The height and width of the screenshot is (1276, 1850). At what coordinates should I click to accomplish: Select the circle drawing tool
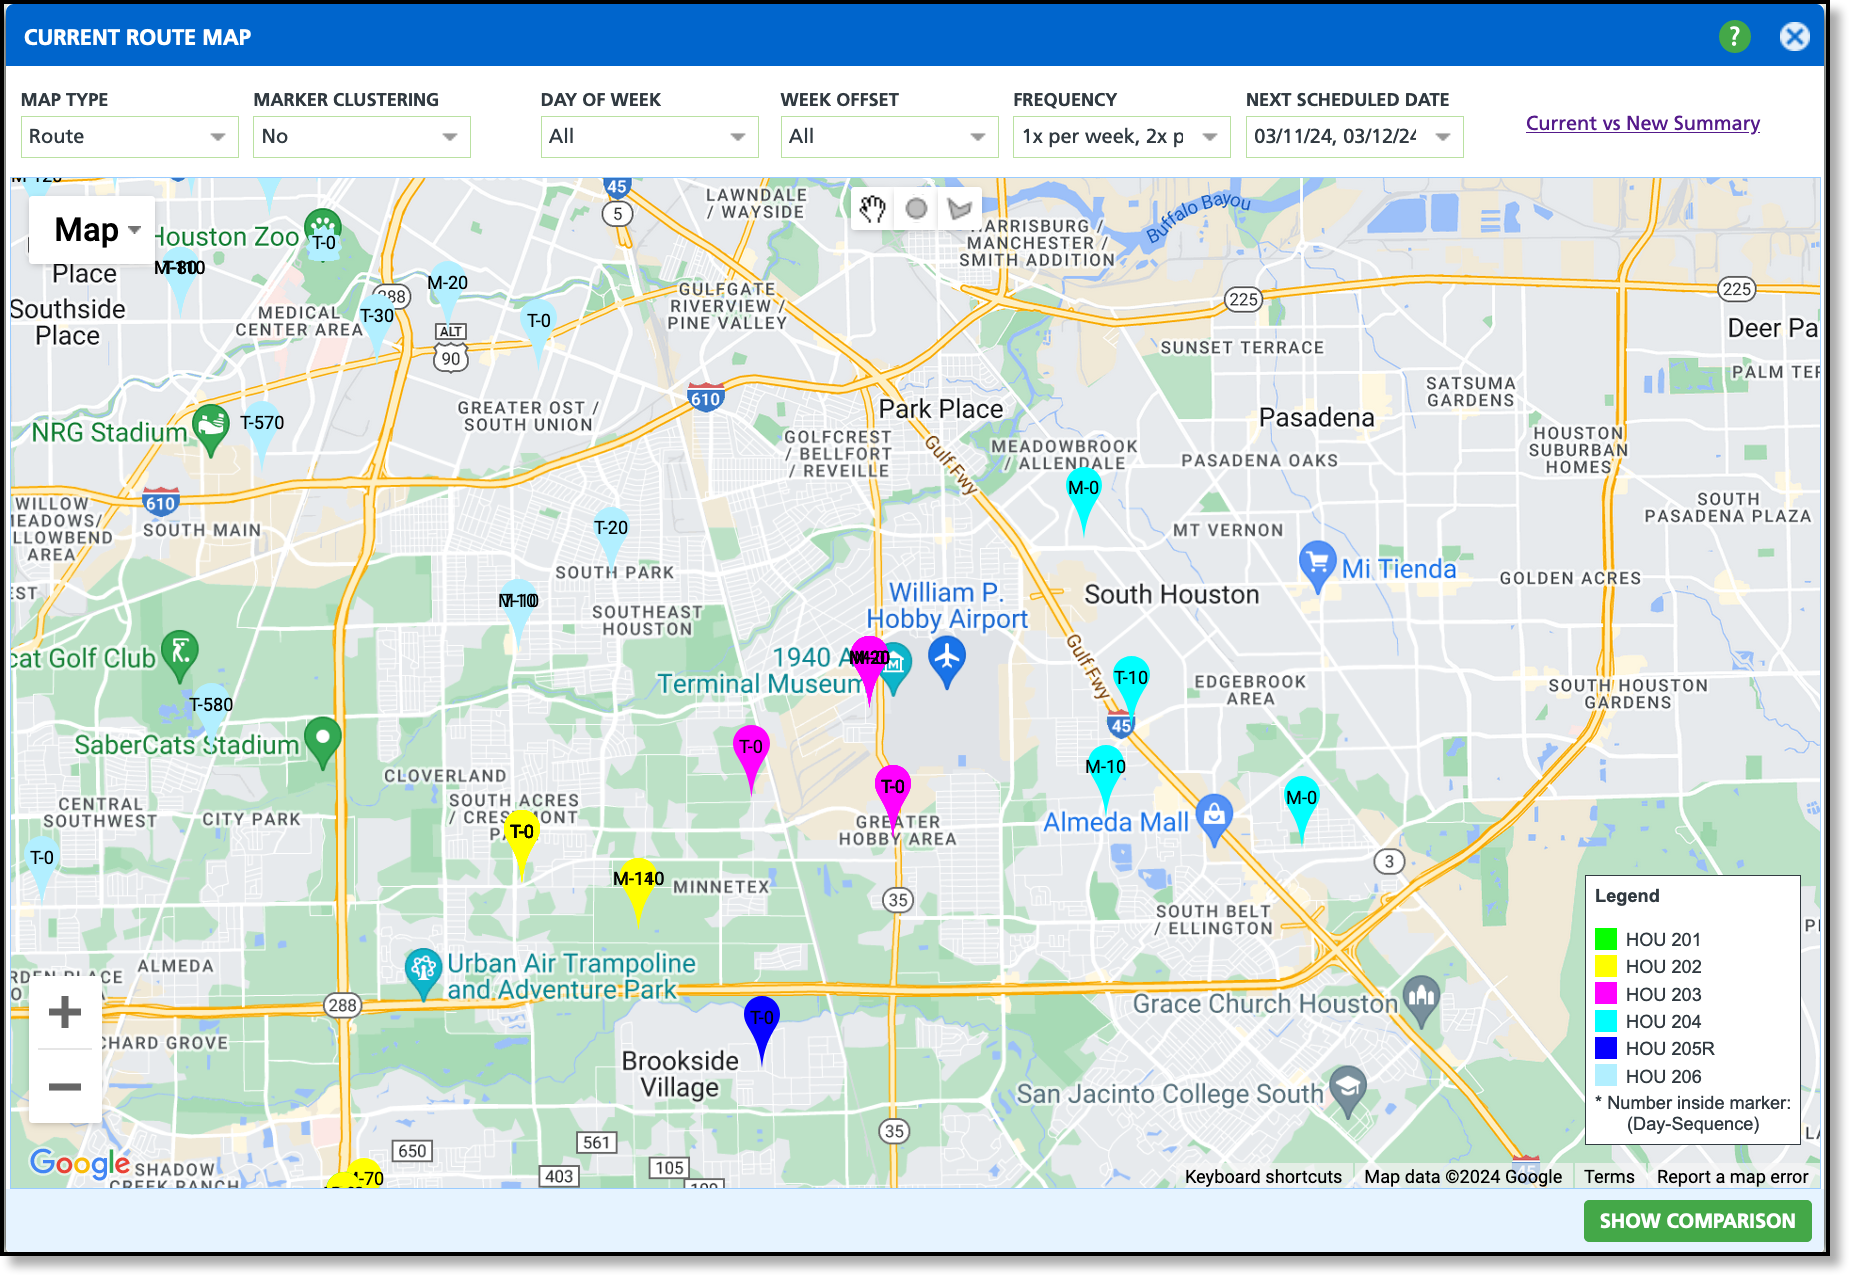916,208
